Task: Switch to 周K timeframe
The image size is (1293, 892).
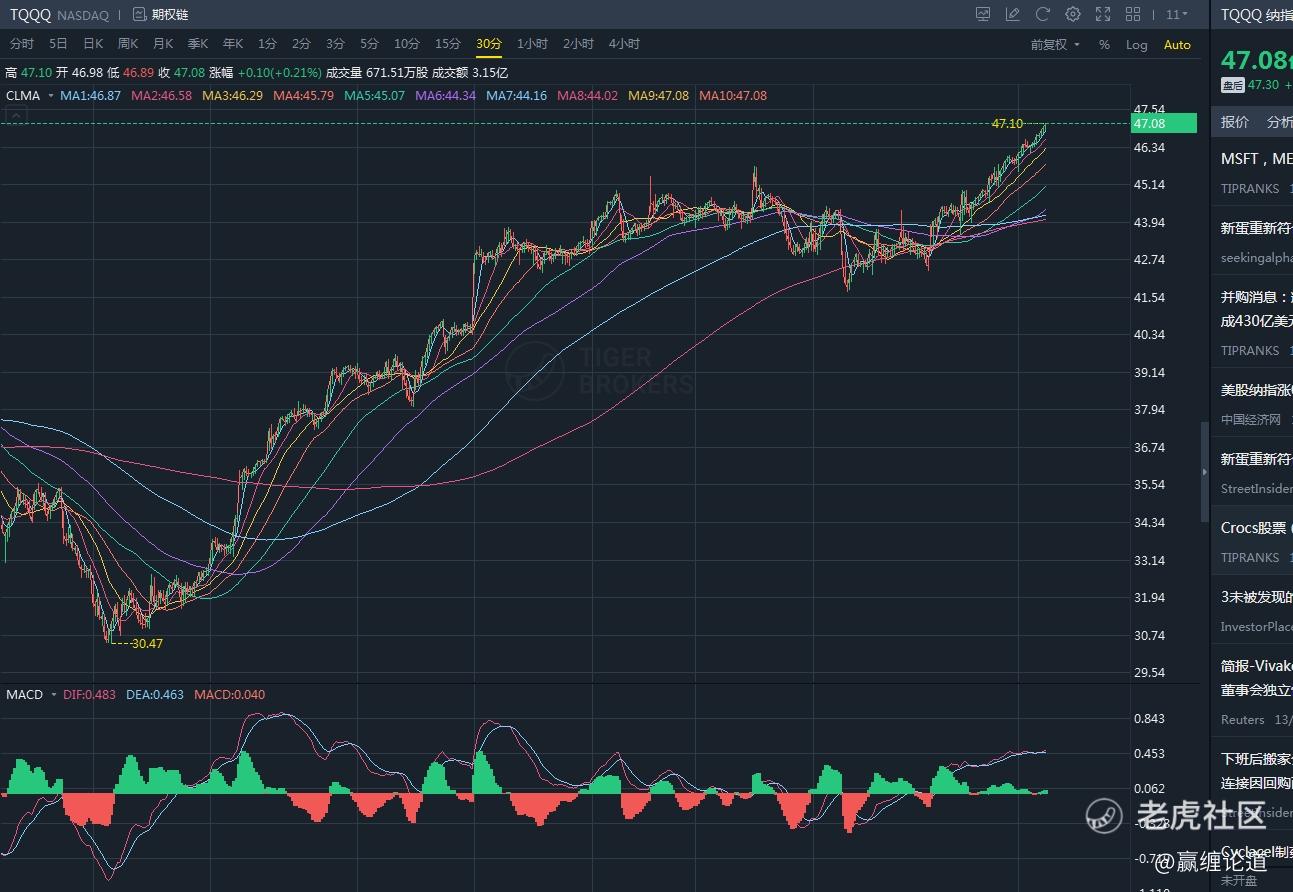Action: (x=128, y=44)
